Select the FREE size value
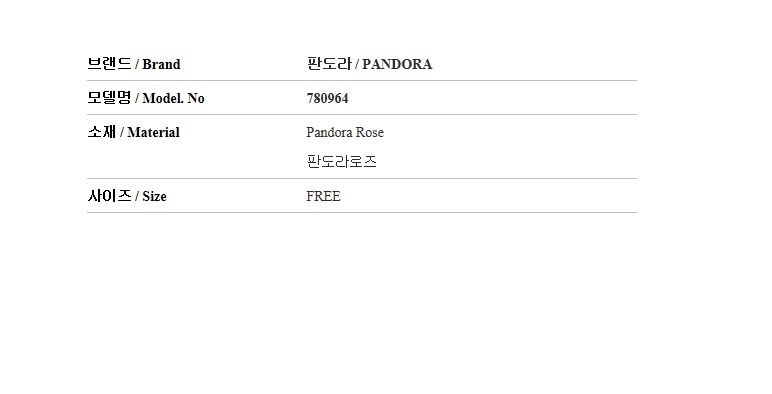The height and width of the screenshot is (394, 772). click(323, 196)
